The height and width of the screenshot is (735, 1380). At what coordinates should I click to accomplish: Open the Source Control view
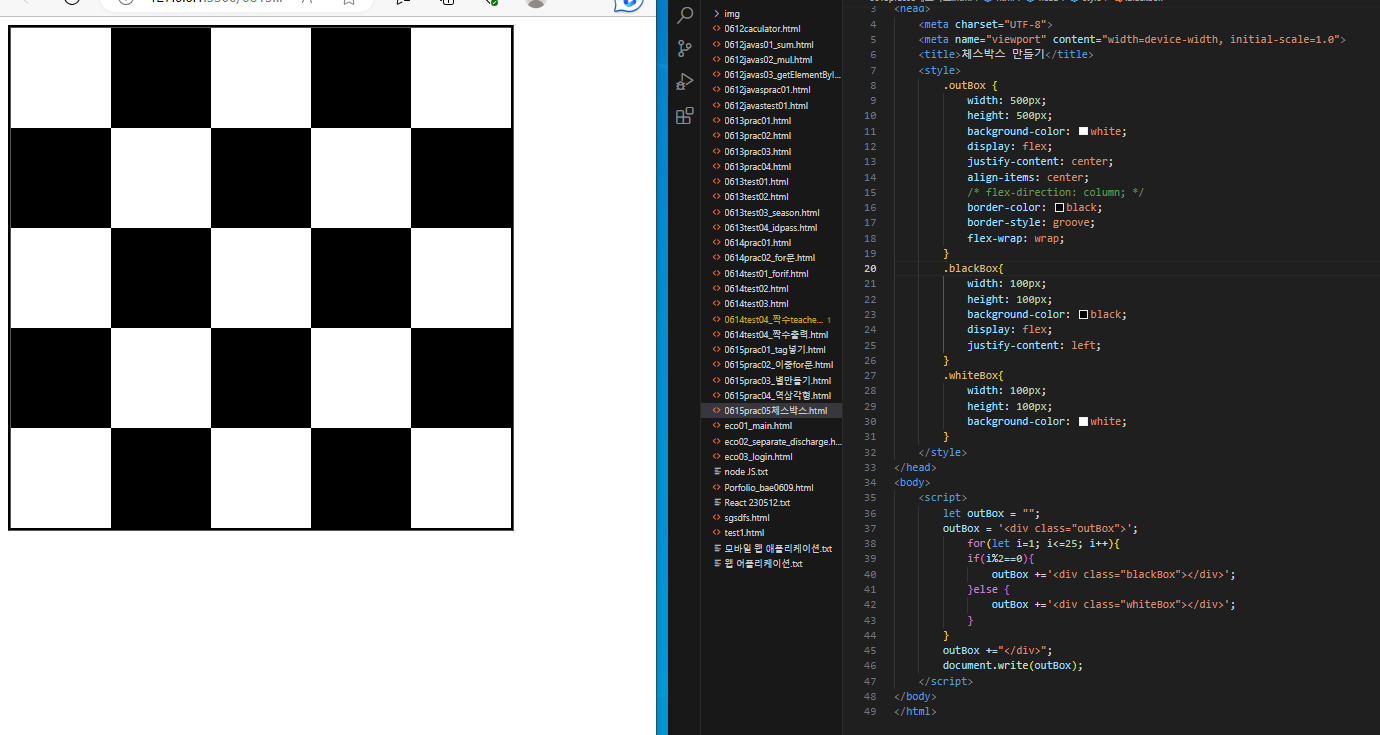coord(685,48)
